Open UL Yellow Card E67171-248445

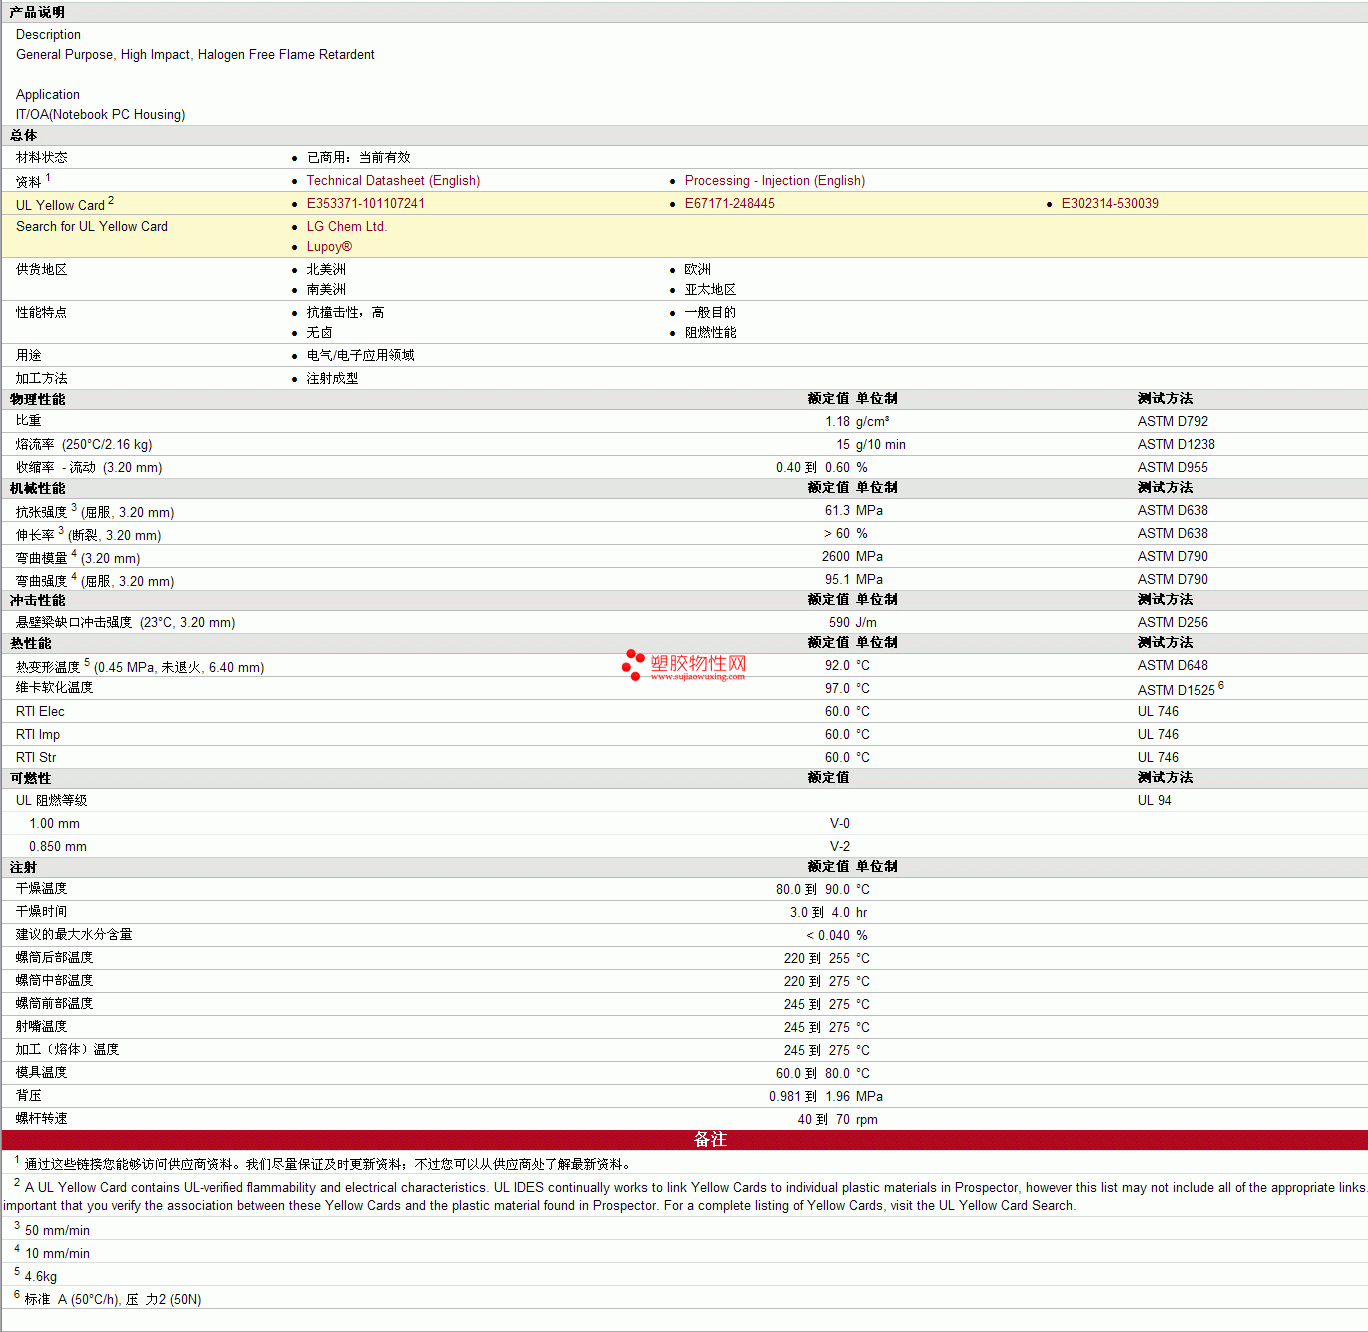(x=729, y=204)
